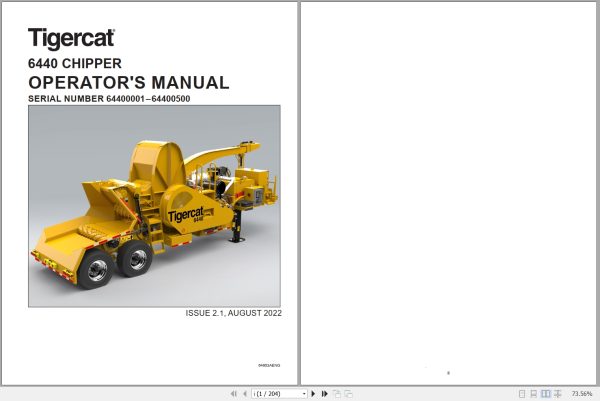Switch to continuous page view
Viewport: 600px width, 401px height.
tap(533, 394)
